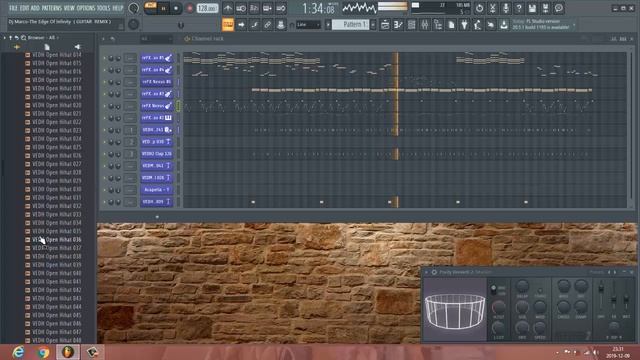640x360 pixels.
Task: Toggle the recording countdown icon
Action: tap(254, 8)
